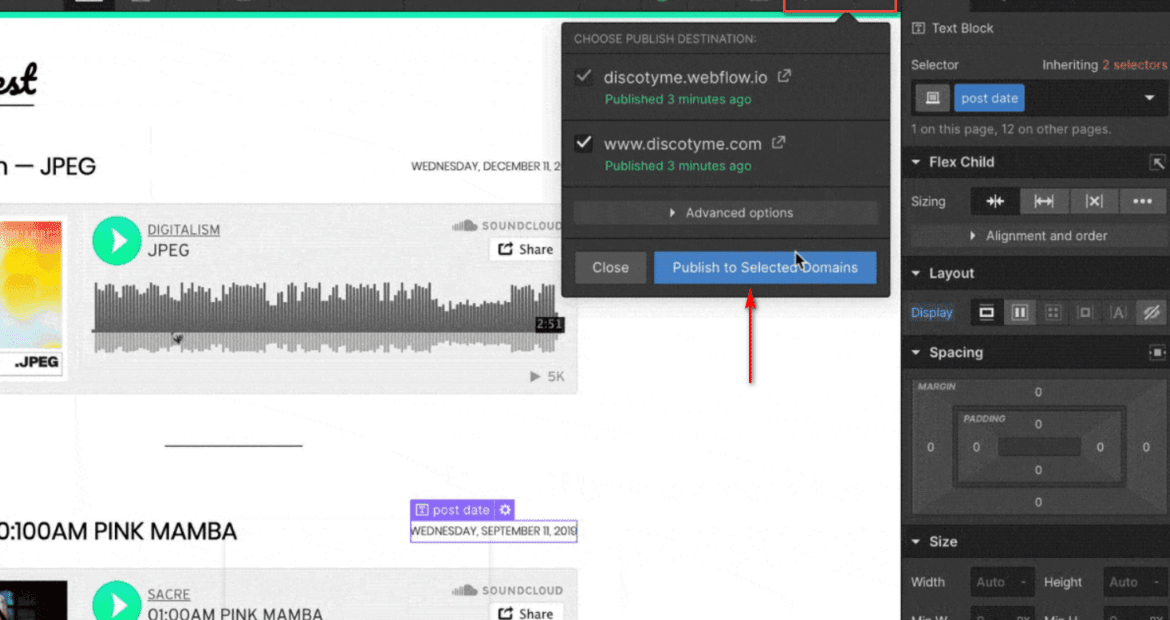Set display to block icon
1170x620 pixels.
[987, 313]
